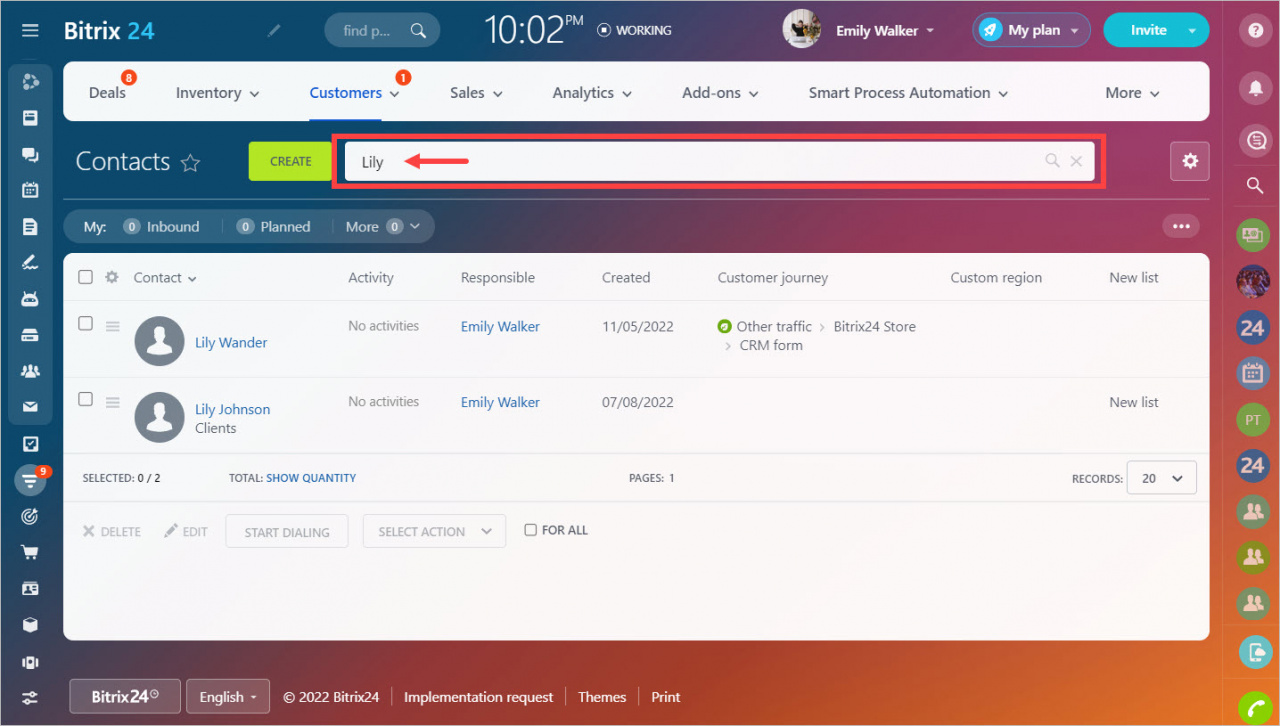Open SELECT ACTION dropdown
Image resolution: width=1280 pixels, height=726 pixels.
[434, 532]
